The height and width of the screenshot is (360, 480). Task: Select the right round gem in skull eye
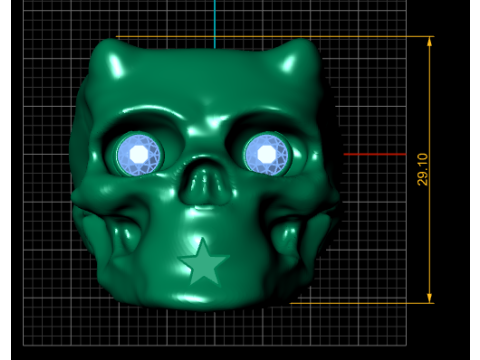pyautogui.click(x=268, y=154)
